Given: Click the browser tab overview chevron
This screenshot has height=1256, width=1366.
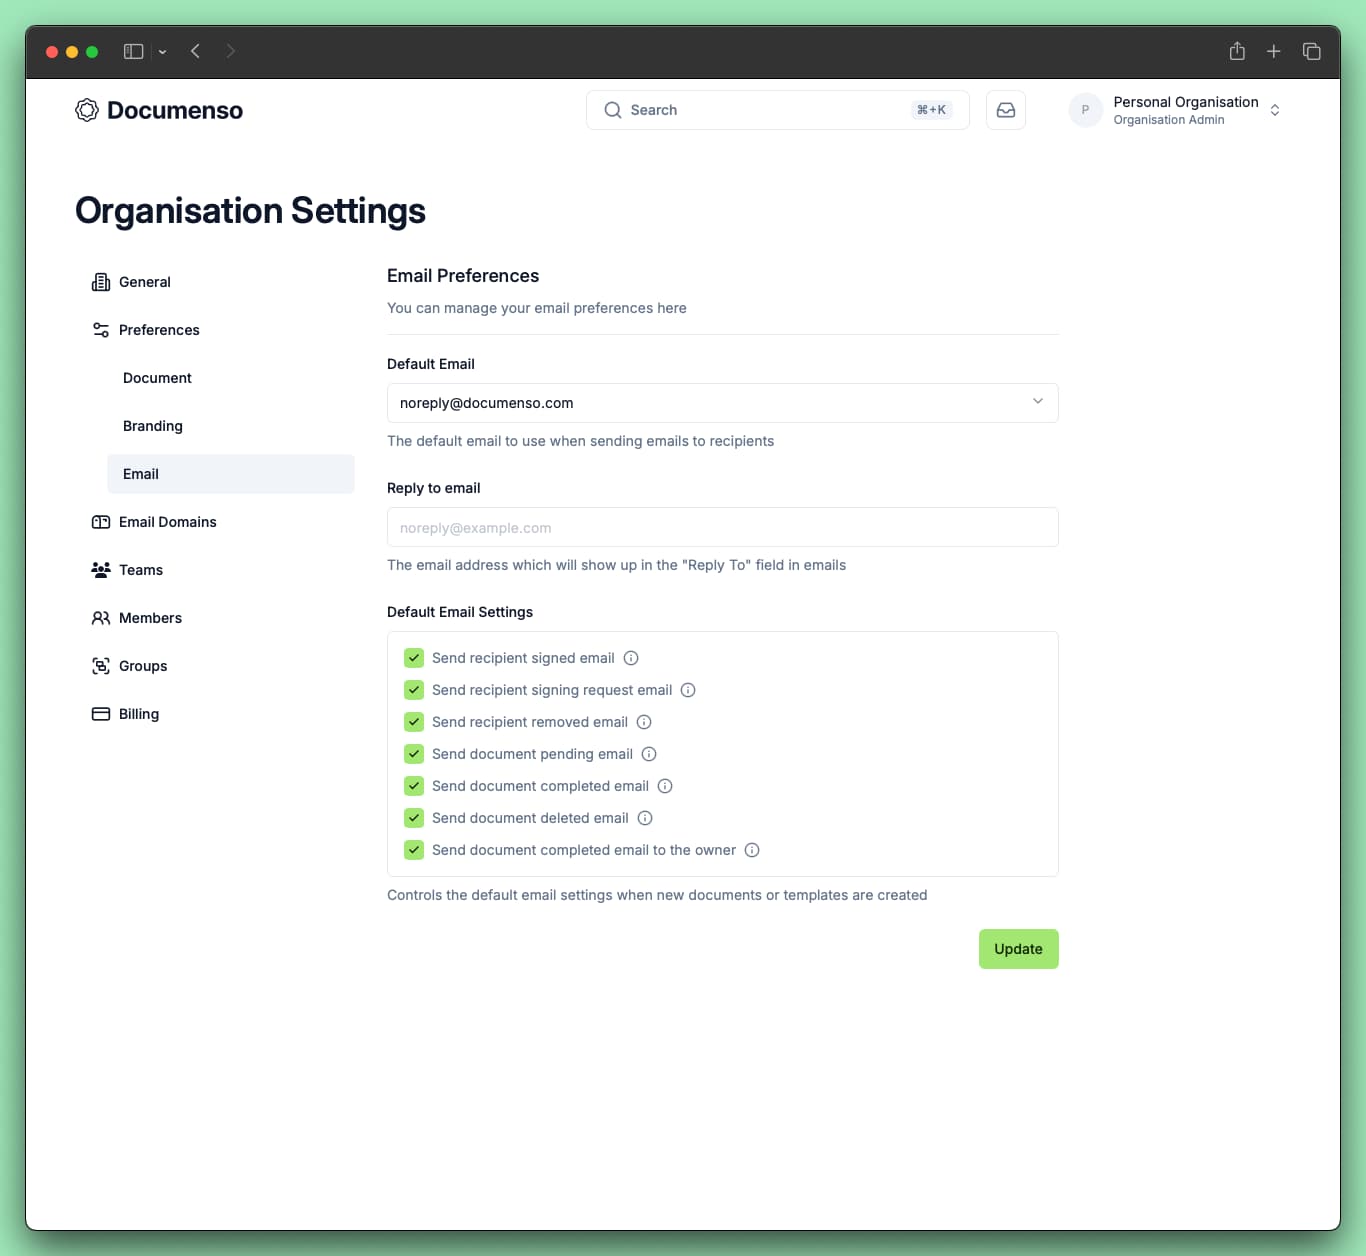Looking at the screenshot, I should [162, 51].
